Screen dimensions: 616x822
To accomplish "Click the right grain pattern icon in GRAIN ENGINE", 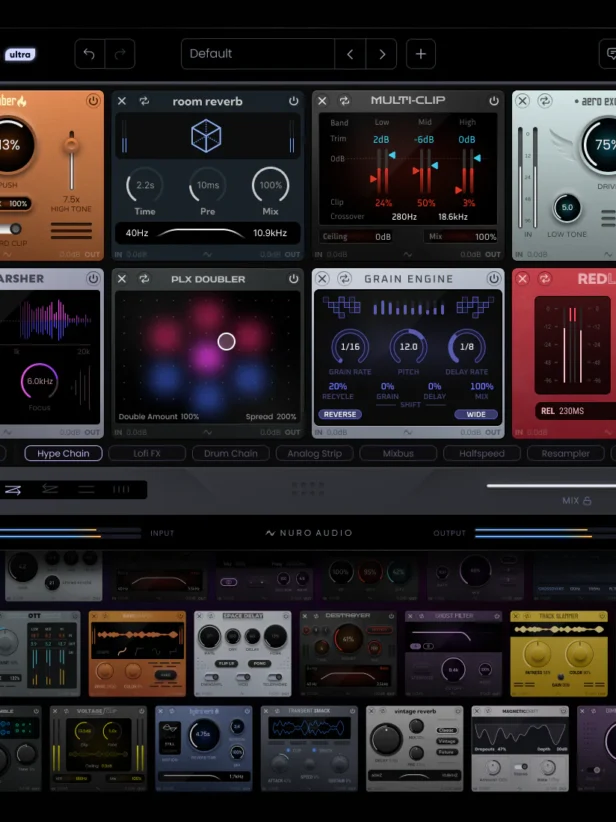I will (x=474, y=307).
